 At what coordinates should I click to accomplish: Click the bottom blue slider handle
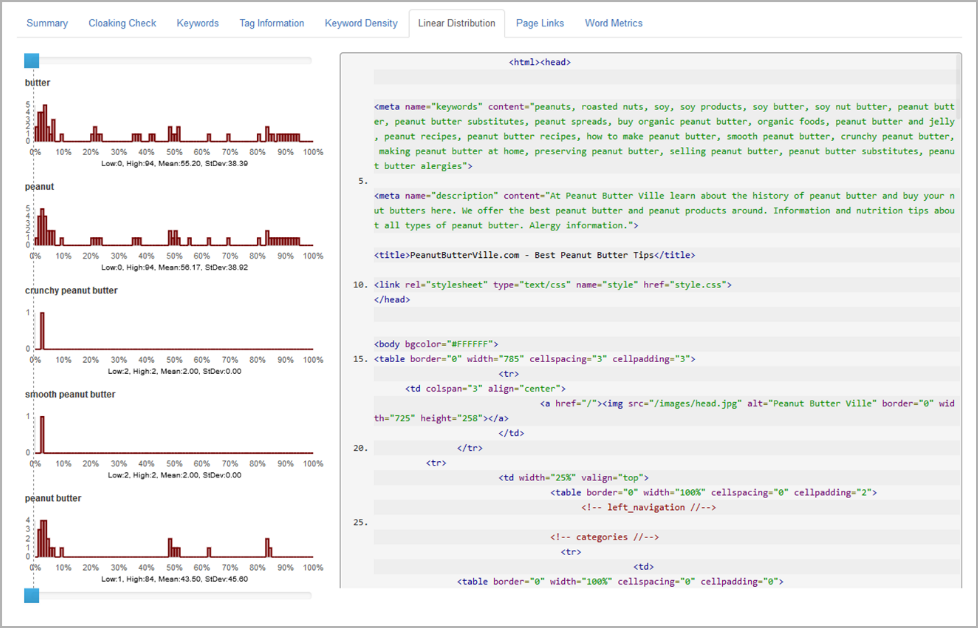[32, 596]
